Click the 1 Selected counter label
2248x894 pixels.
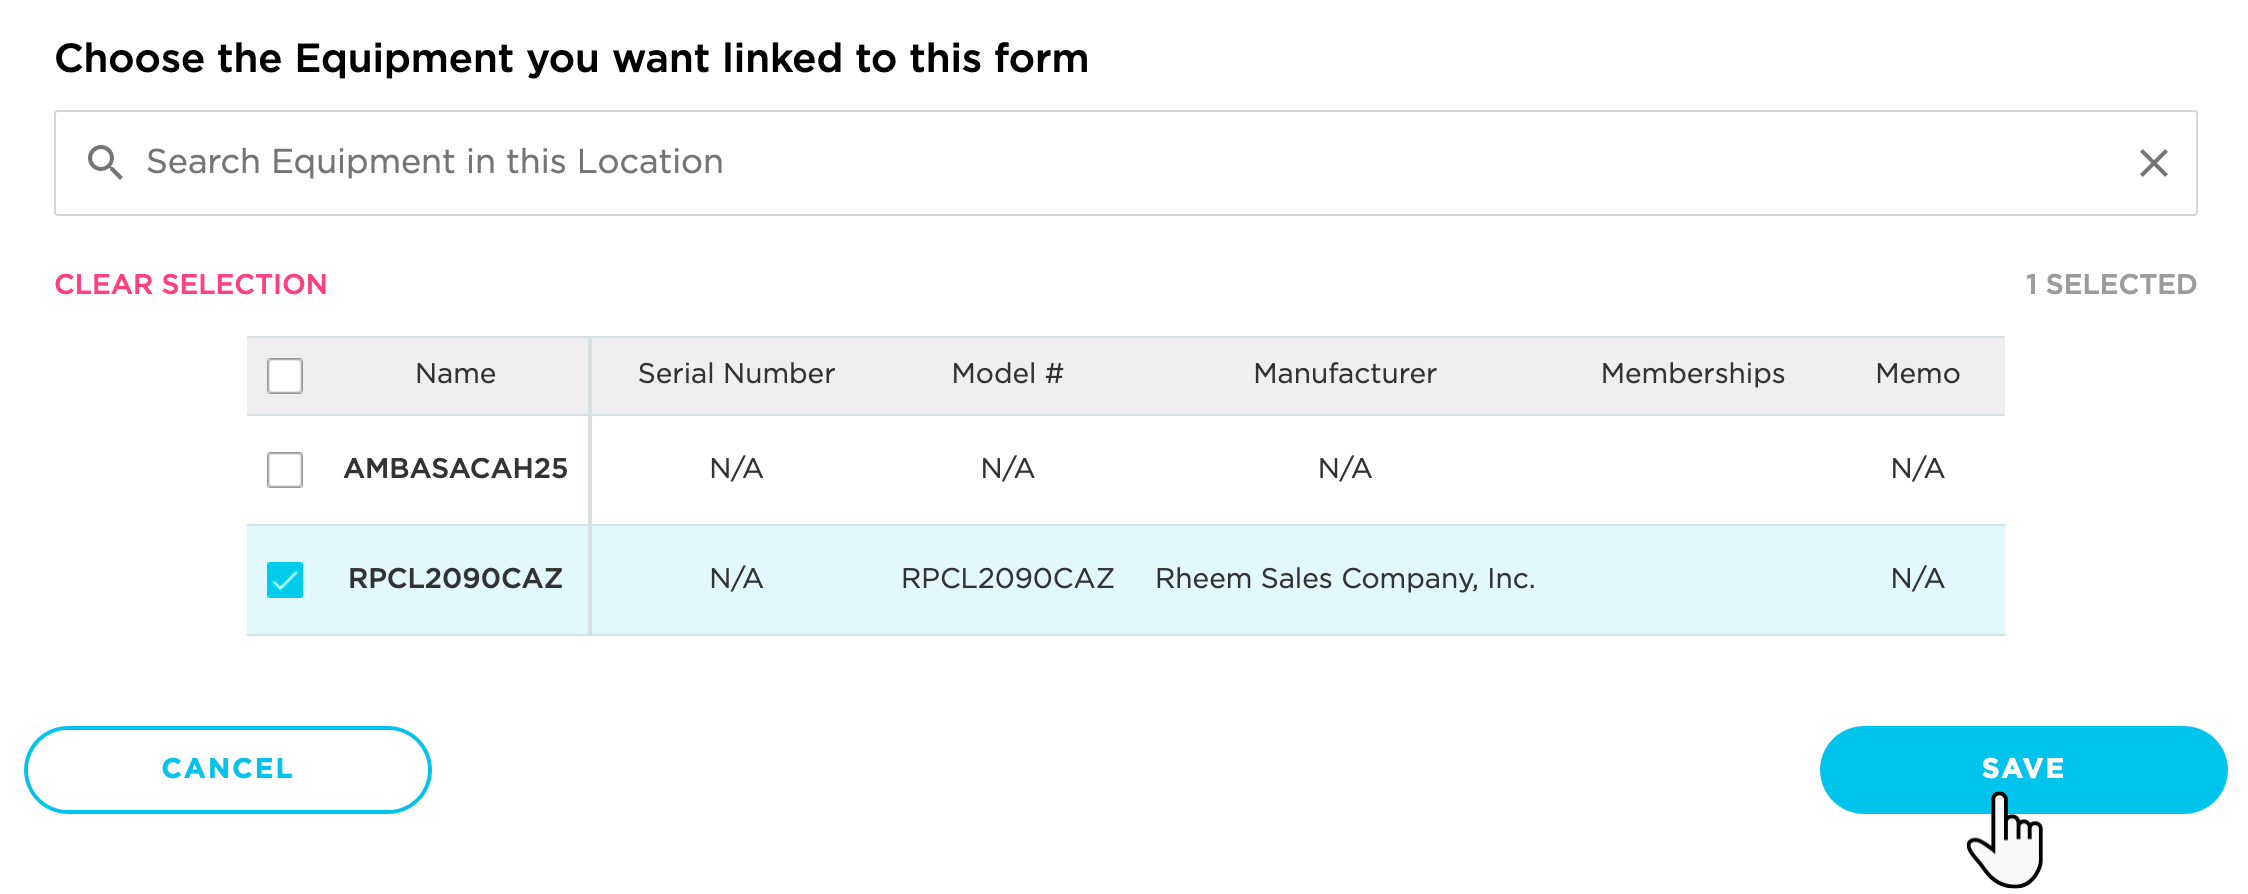coord(2110,284)
